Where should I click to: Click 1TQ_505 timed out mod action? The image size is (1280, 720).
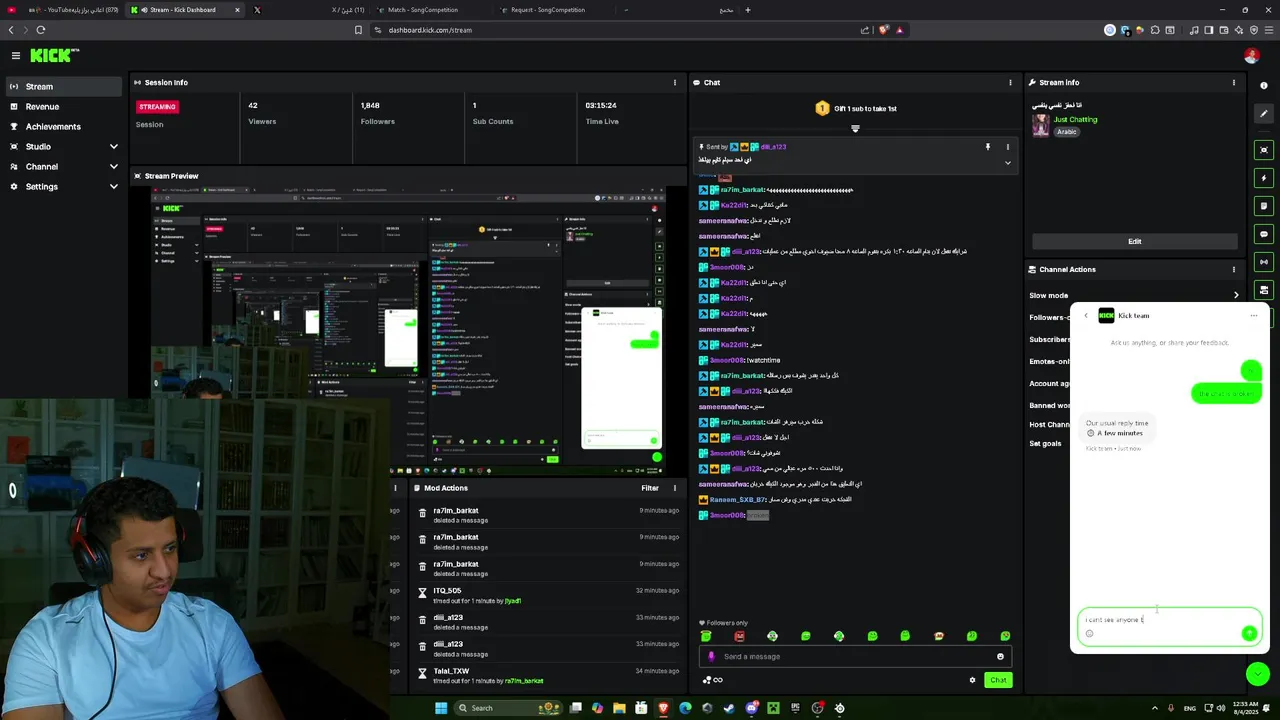tap(548, 595)
